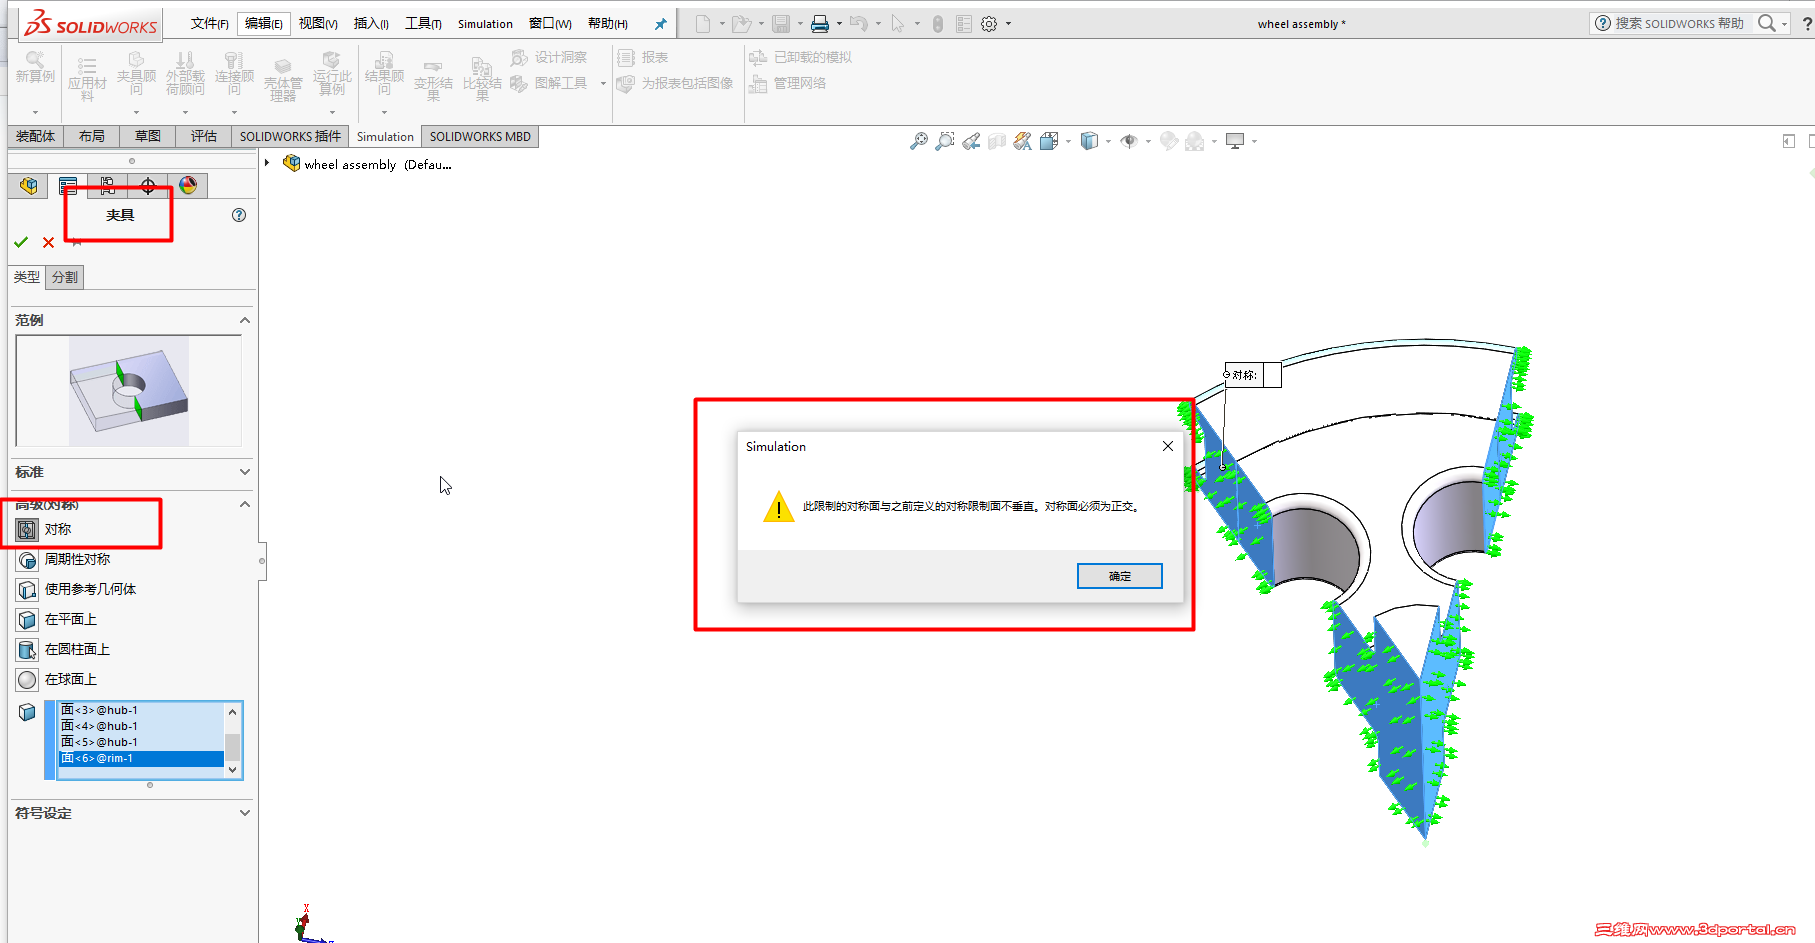Image resolution: width=1815 pixels, height=943 pixels.
Task: Open the search type dropdown arrow
Action: 1784,24
